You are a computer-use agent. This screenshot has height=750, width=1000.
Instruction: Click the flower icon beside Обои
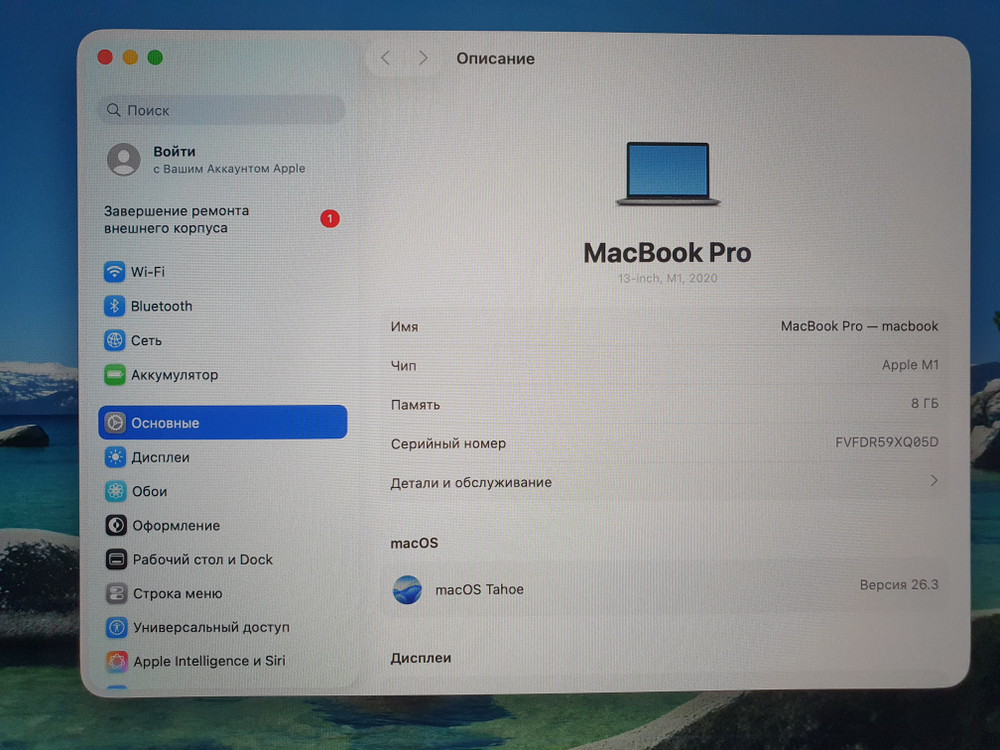tap(115, 491)
